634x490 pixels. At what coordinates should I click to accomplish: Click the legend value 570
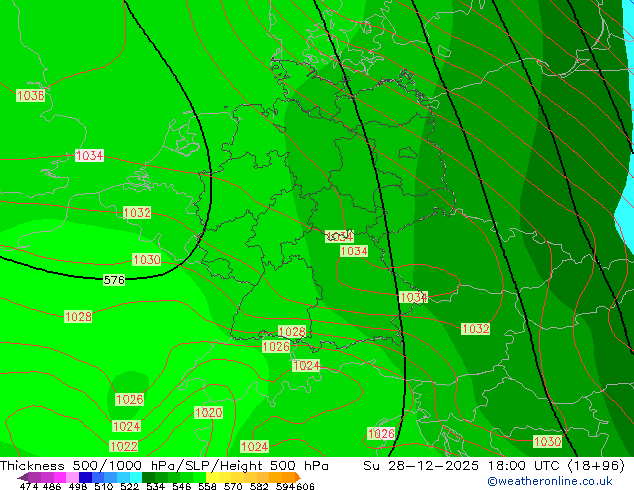click(233, 486)
